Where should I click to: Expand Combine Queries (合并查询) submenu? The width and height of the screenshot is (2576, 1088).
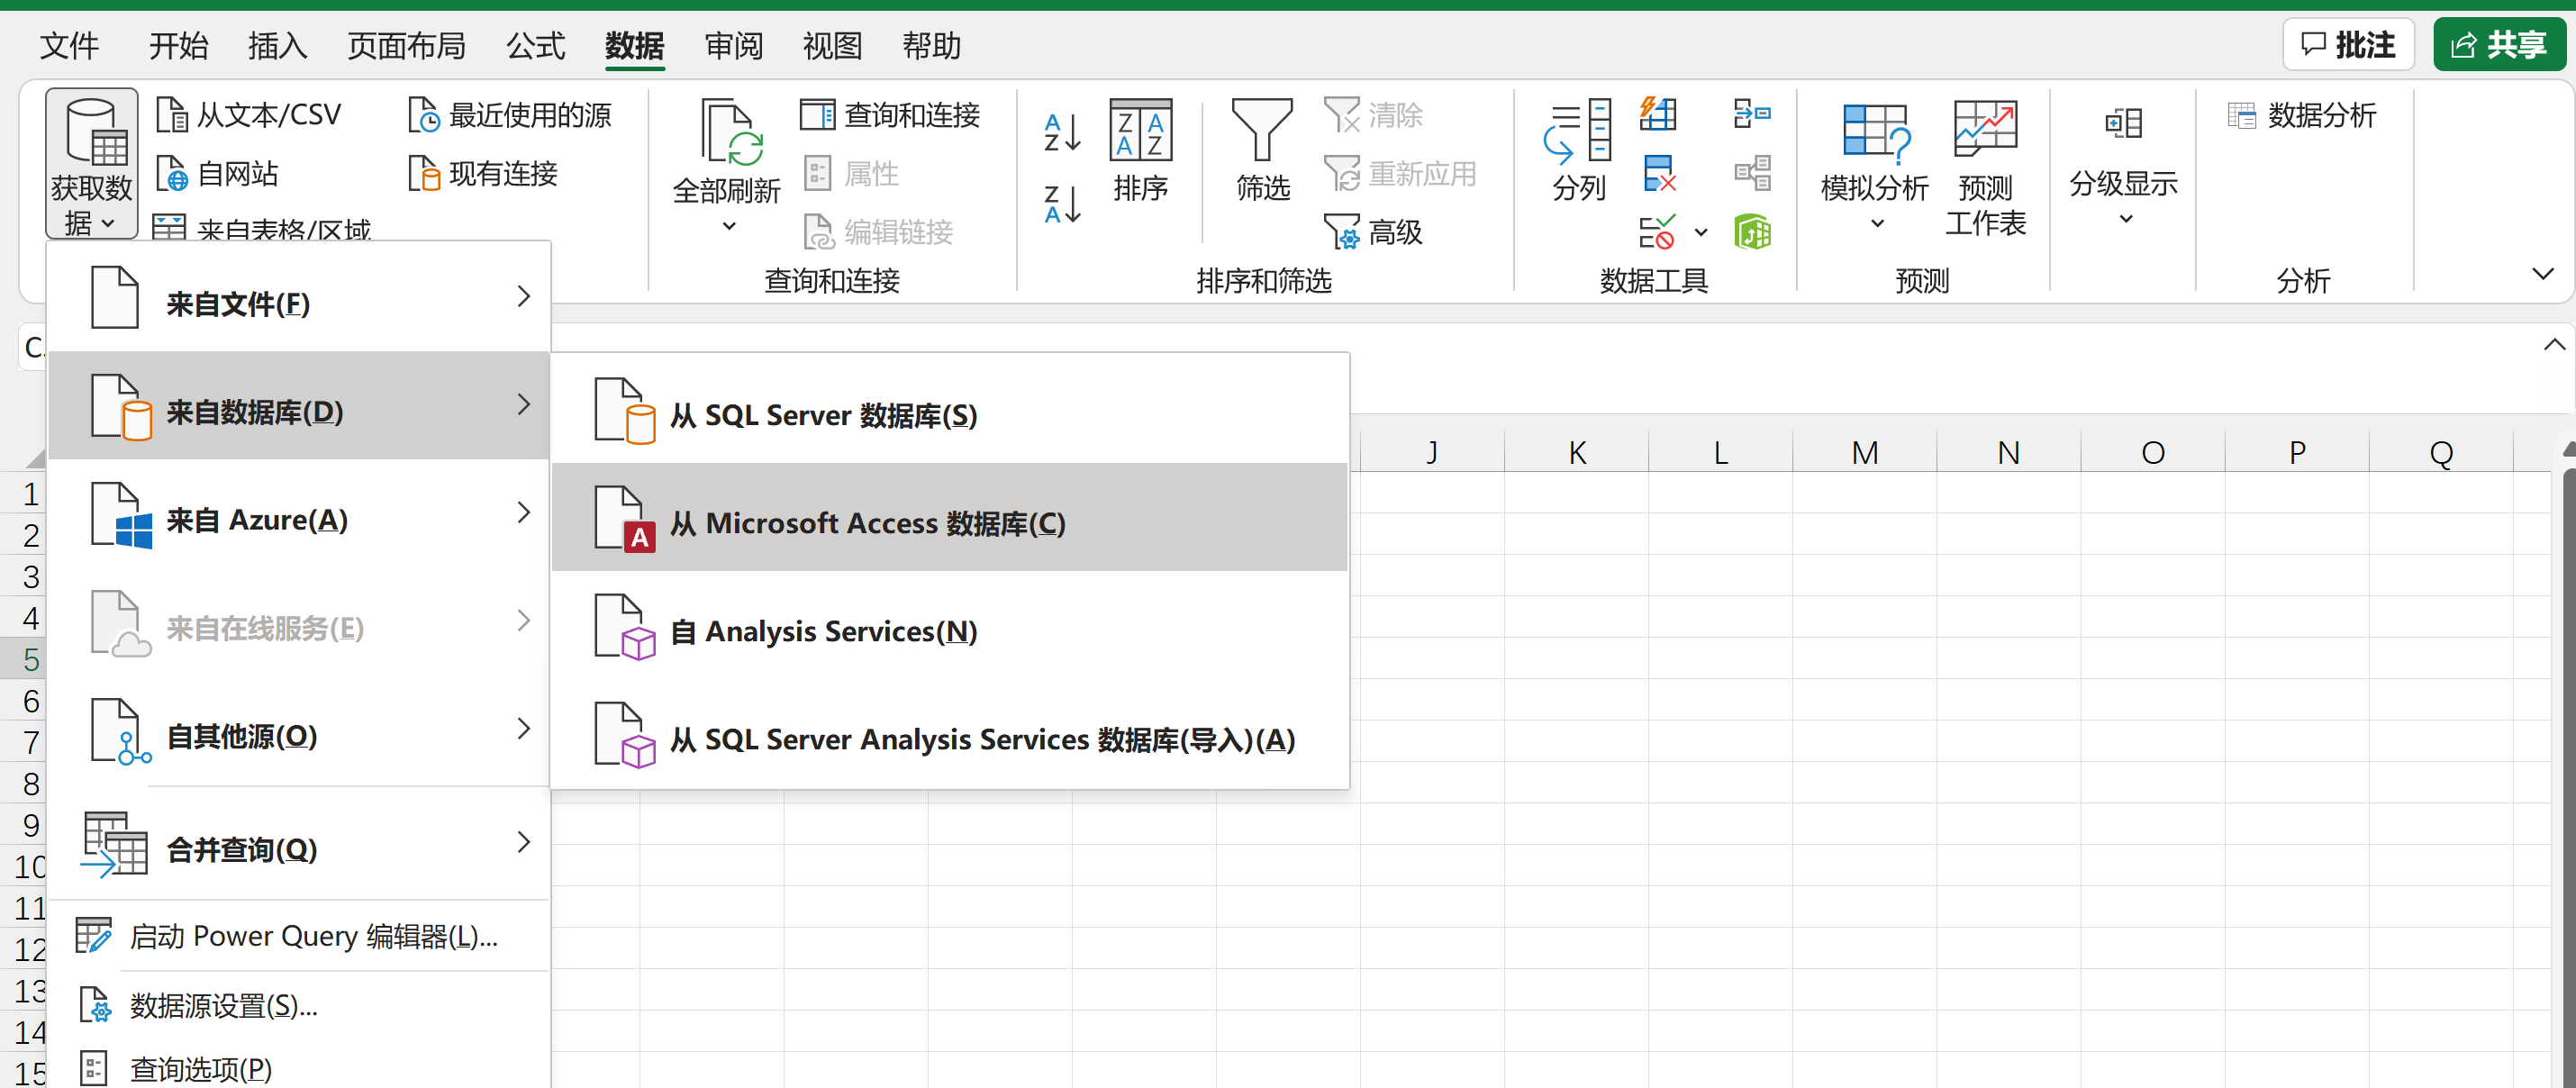(299, 843)
